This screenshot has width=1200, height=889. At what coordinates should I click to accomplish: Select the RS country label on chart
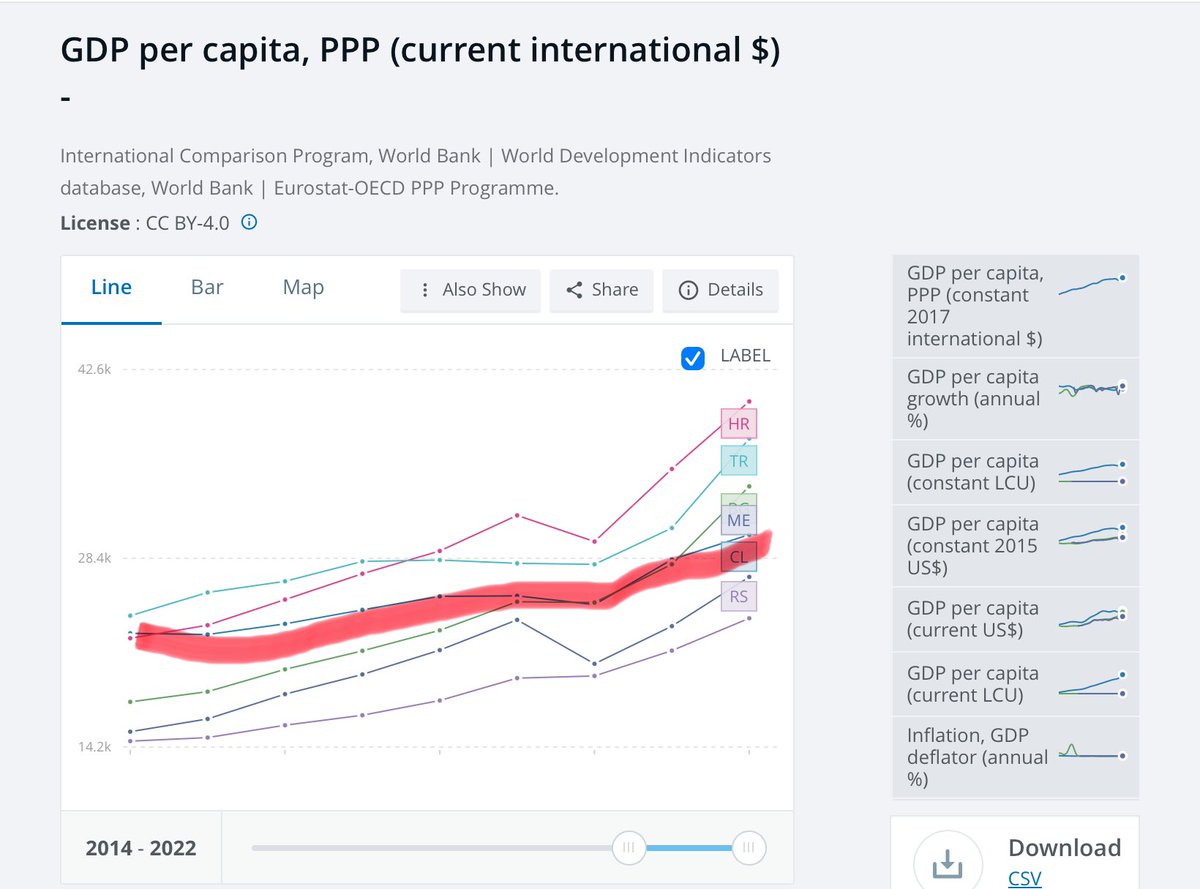(739, 597)
